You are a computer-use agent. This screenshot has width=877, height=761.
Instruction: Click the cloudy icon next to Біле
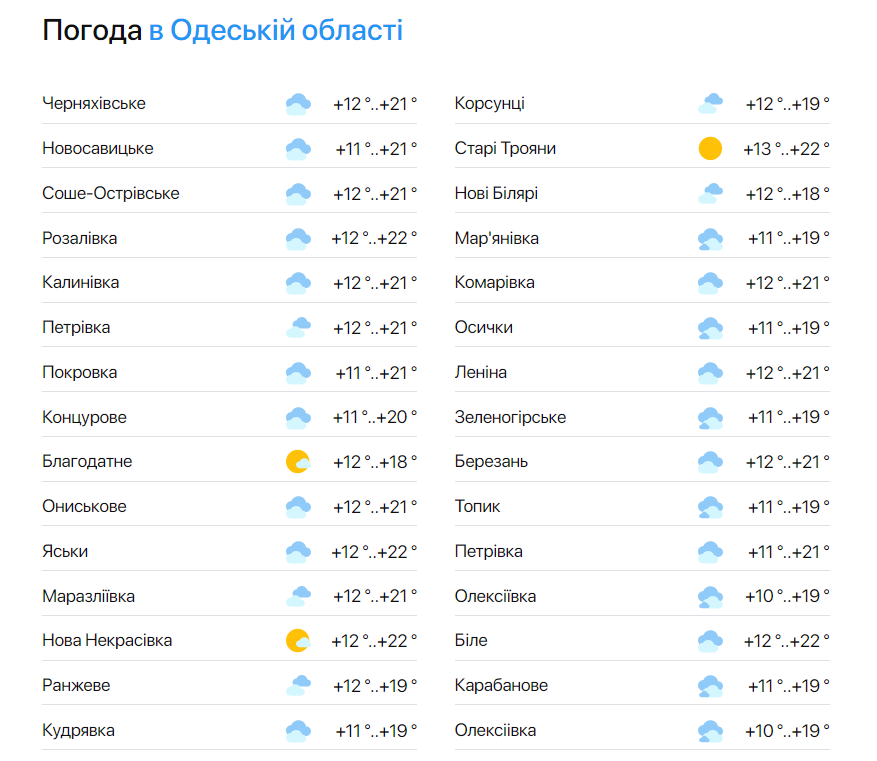[710, 641]
